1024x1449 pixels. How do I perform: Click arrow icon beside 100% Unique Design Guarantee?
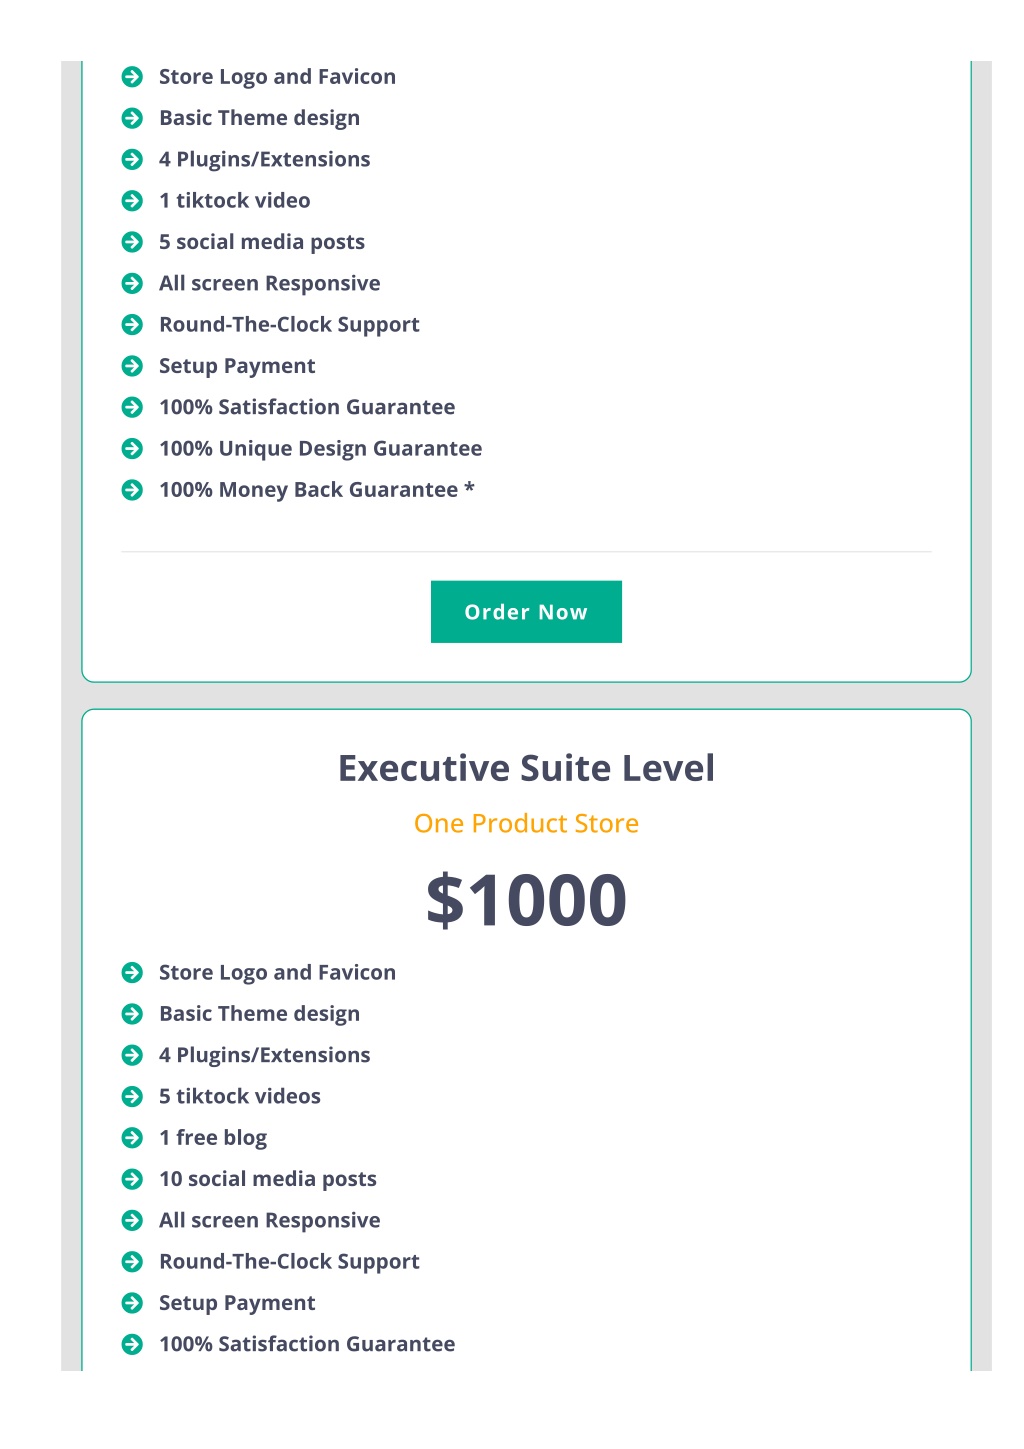click(132, 449)
